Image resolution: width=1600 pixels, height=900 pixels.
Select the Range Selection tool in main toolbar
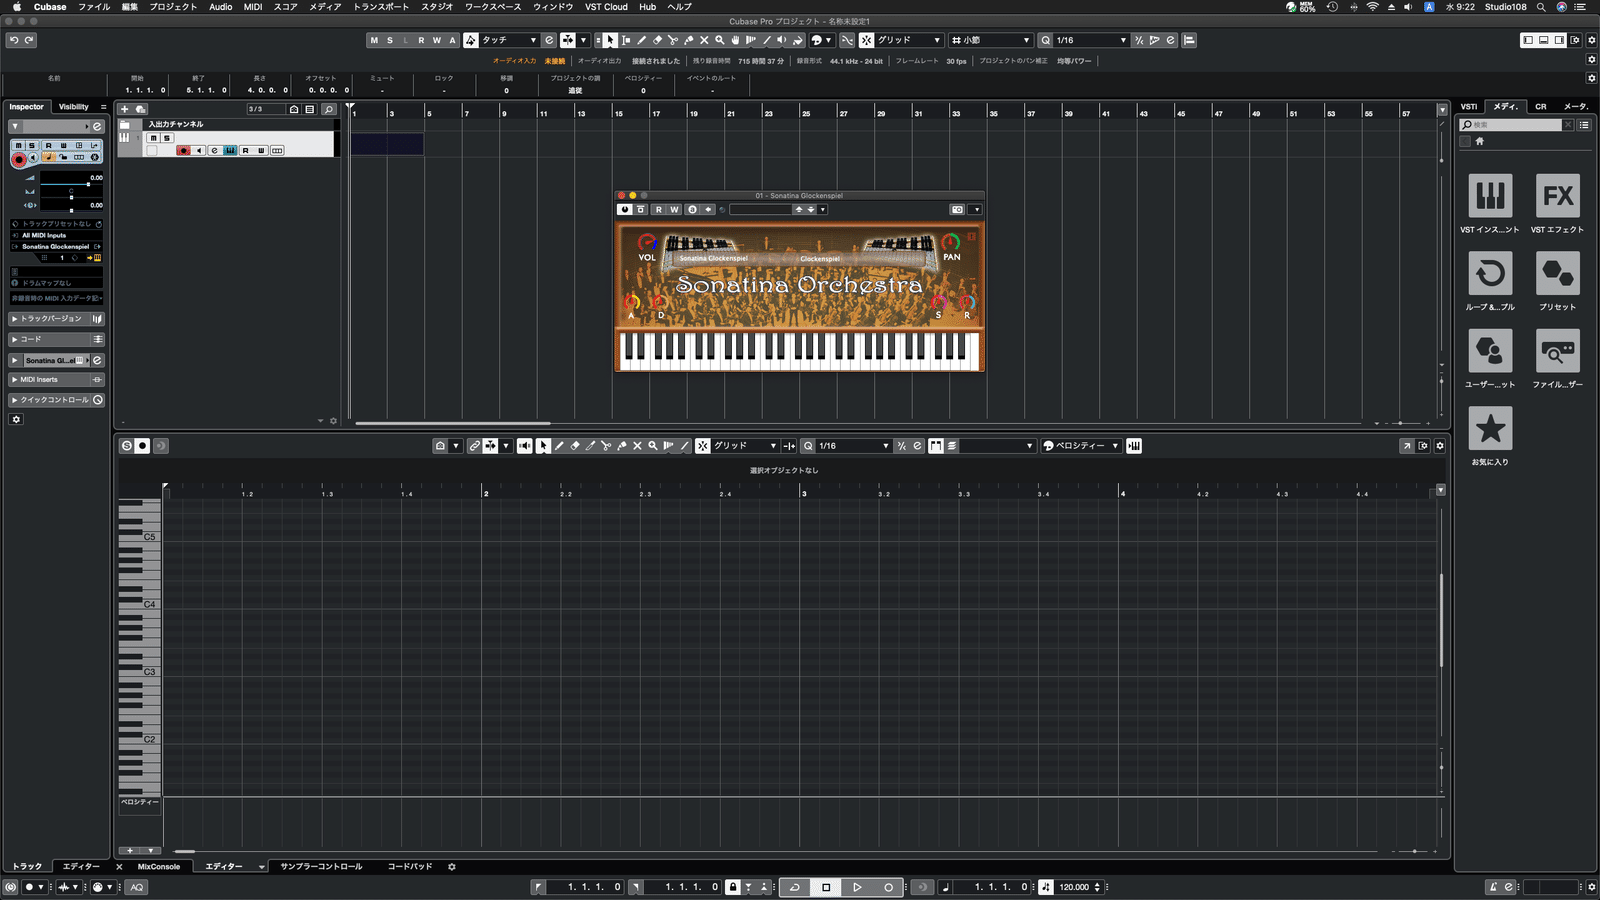pos(626,40)
